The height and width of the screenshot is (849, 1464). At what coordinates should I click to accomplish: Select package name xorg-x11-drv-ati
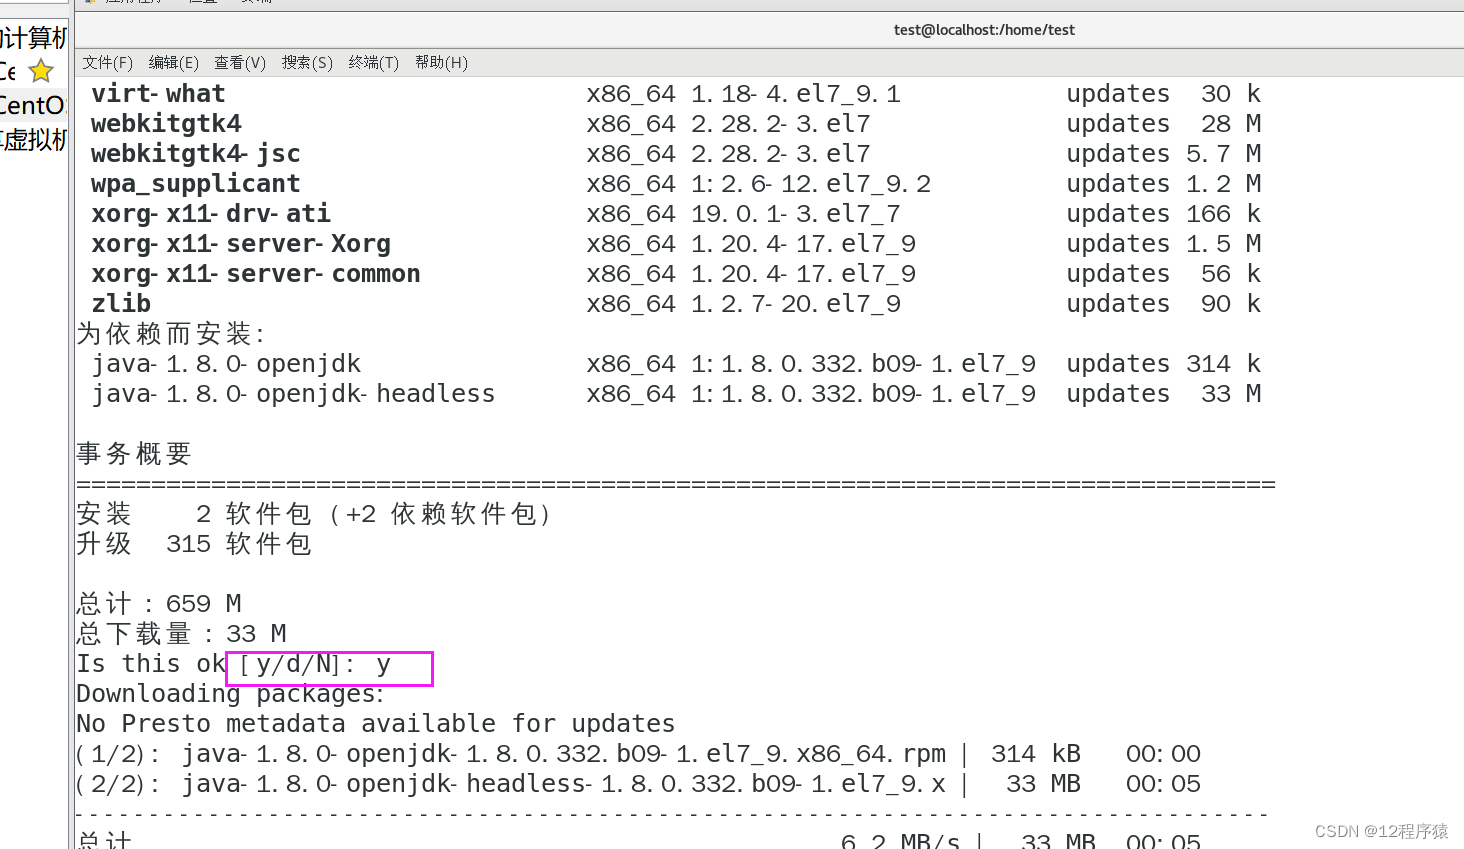coord(211,214)
